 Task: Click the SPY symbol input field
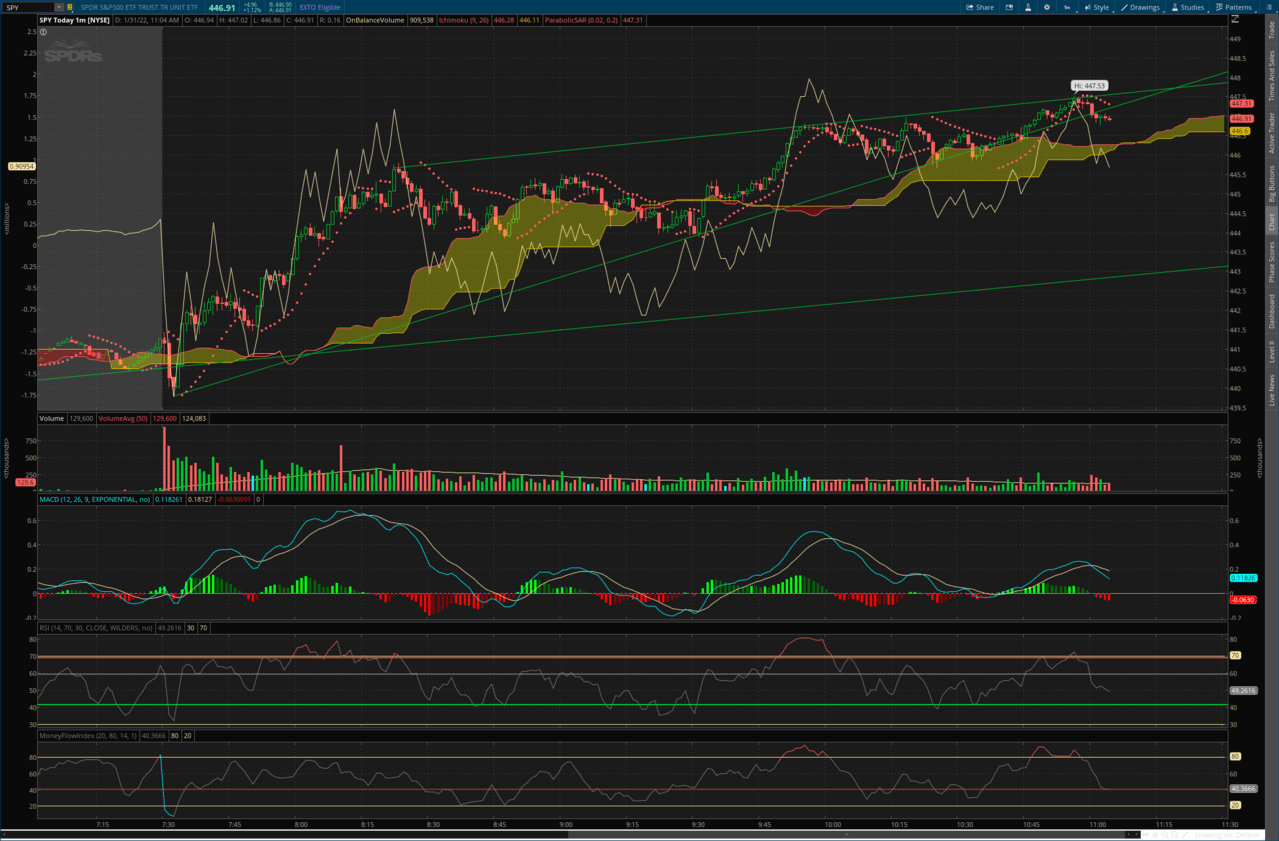point(28,7)
